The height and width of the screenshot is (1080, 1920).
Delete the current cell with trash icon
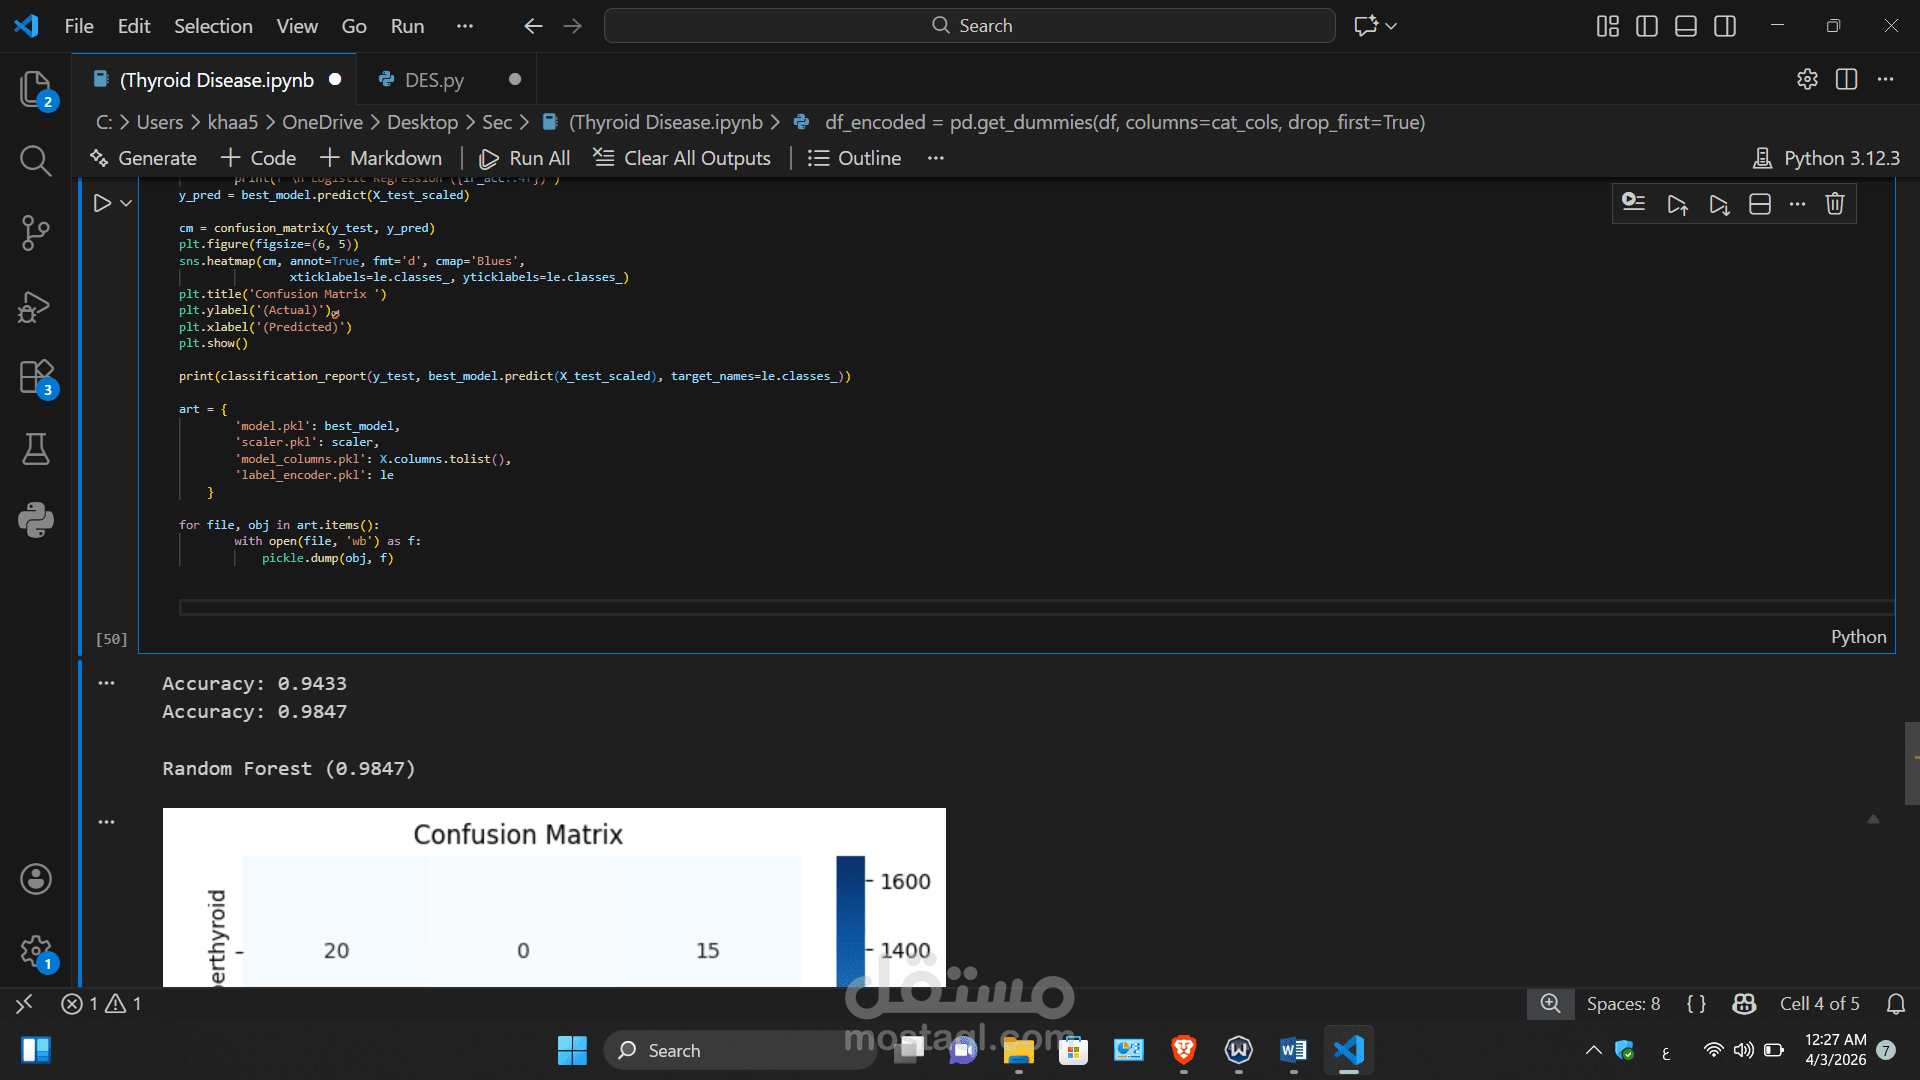[x=1834, y=204]
